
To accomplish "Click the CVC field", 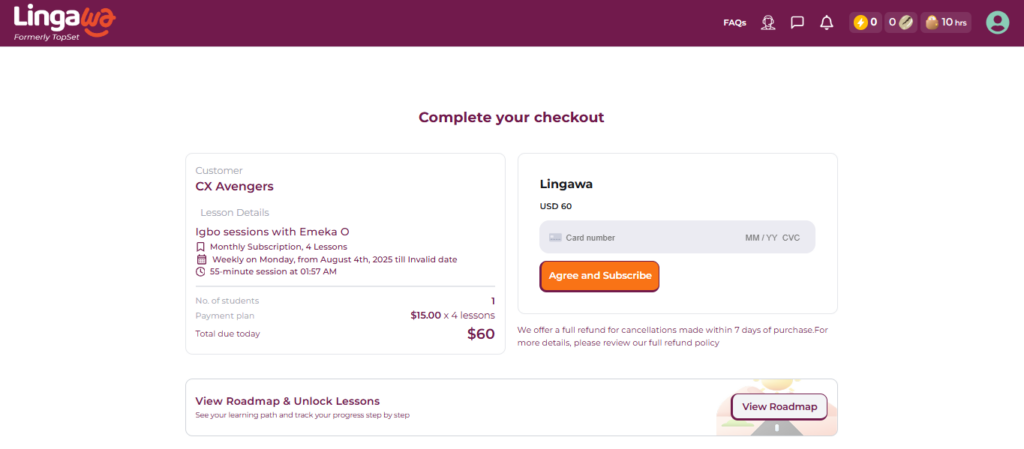I will pyautogui.click(x=791, y=238).
